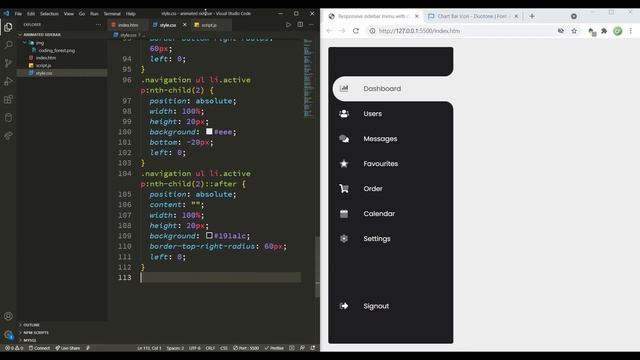The image size is (640, 360).
Task: Open the browser extensions puzzle icon
Action: tap(604, 31)
